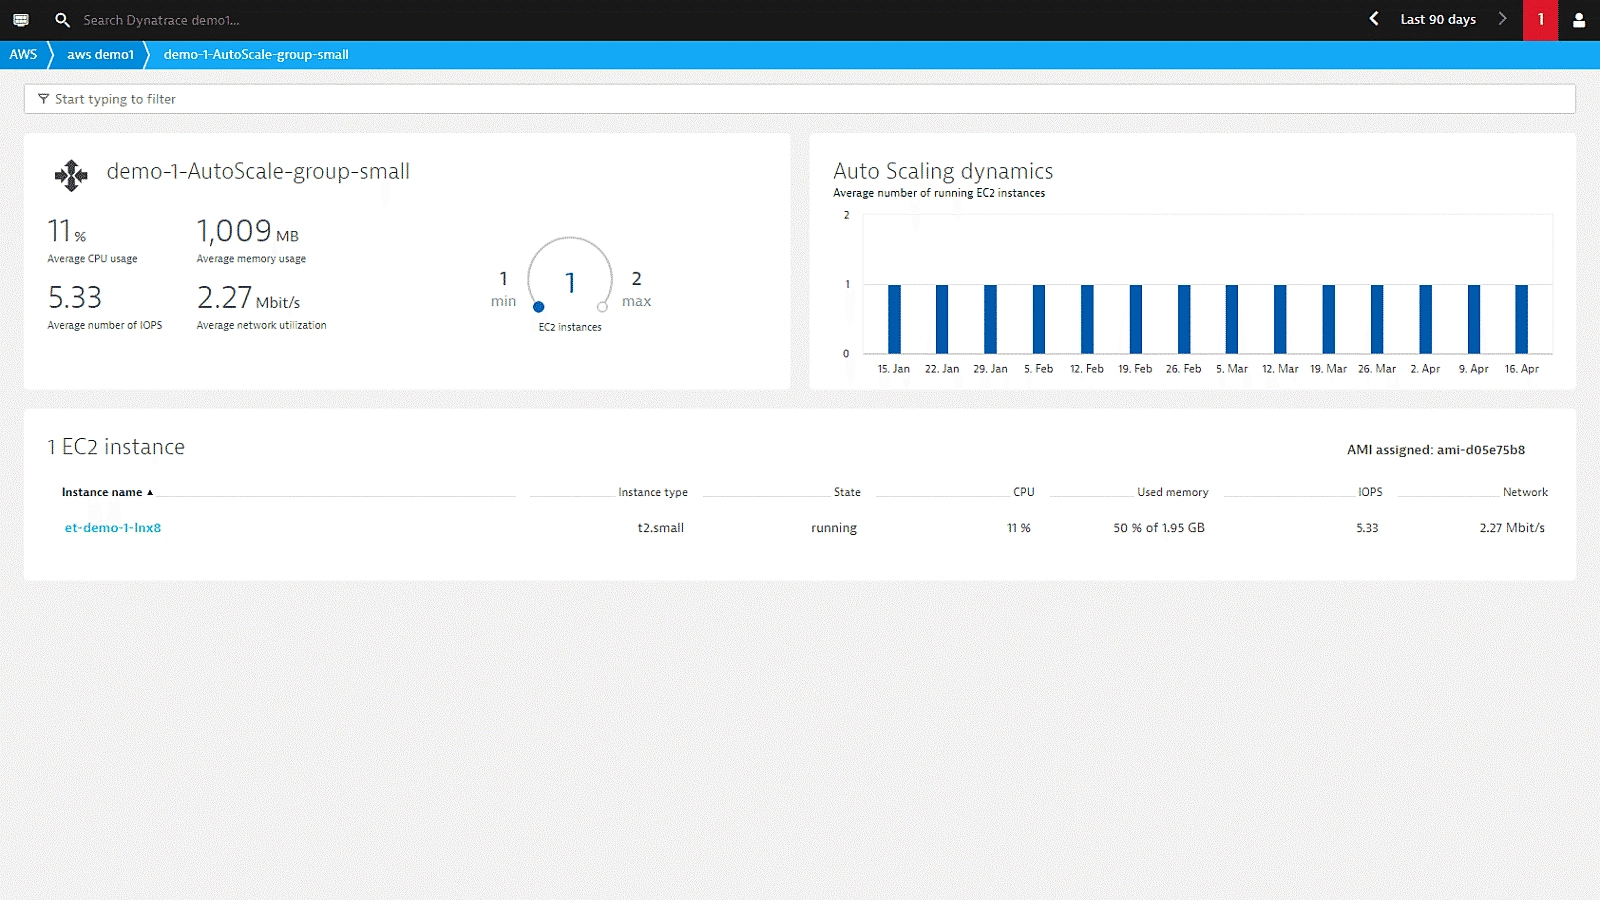Click the demo-1-AutoScale-group-small breadcrumb
The width and height of the screenshot is (1600, 900).
point(255,55)
